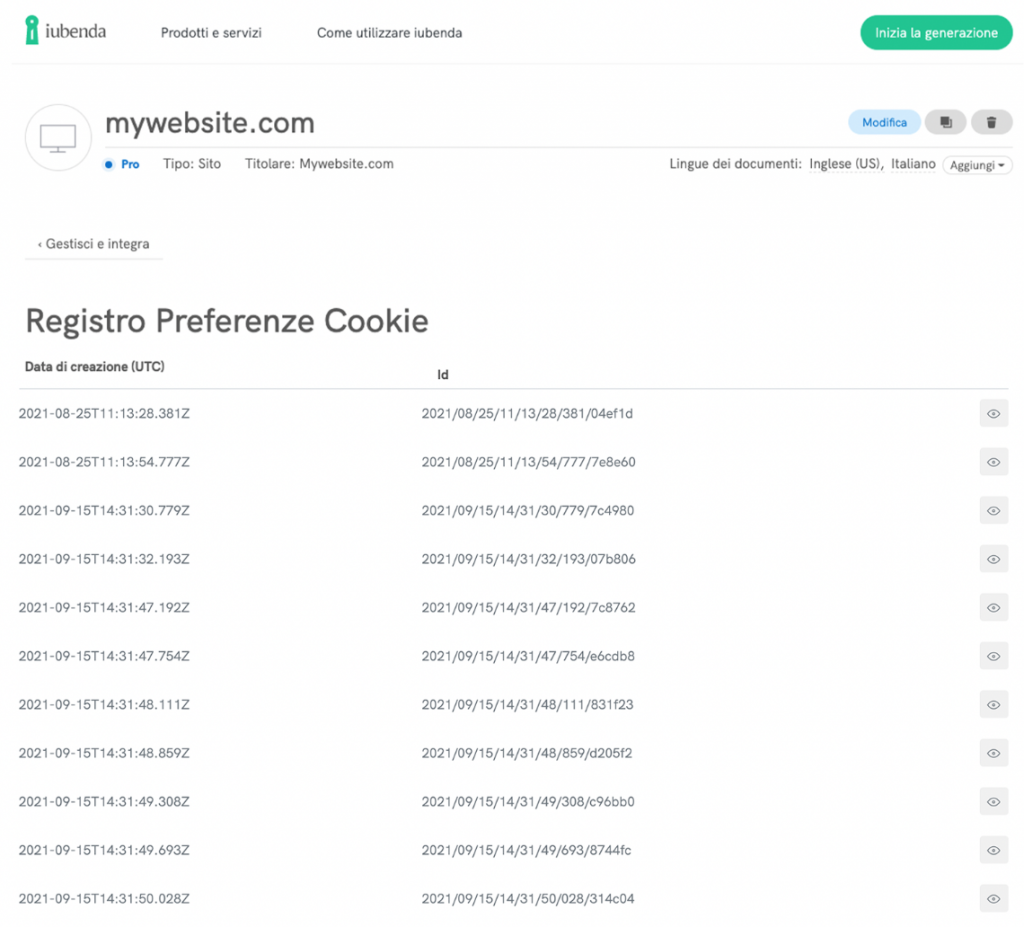Image resolution: width=1024 pixels, height=927 pixels.
Task: Open the eye icon for entry 314c04
Action: click(993, 898)
